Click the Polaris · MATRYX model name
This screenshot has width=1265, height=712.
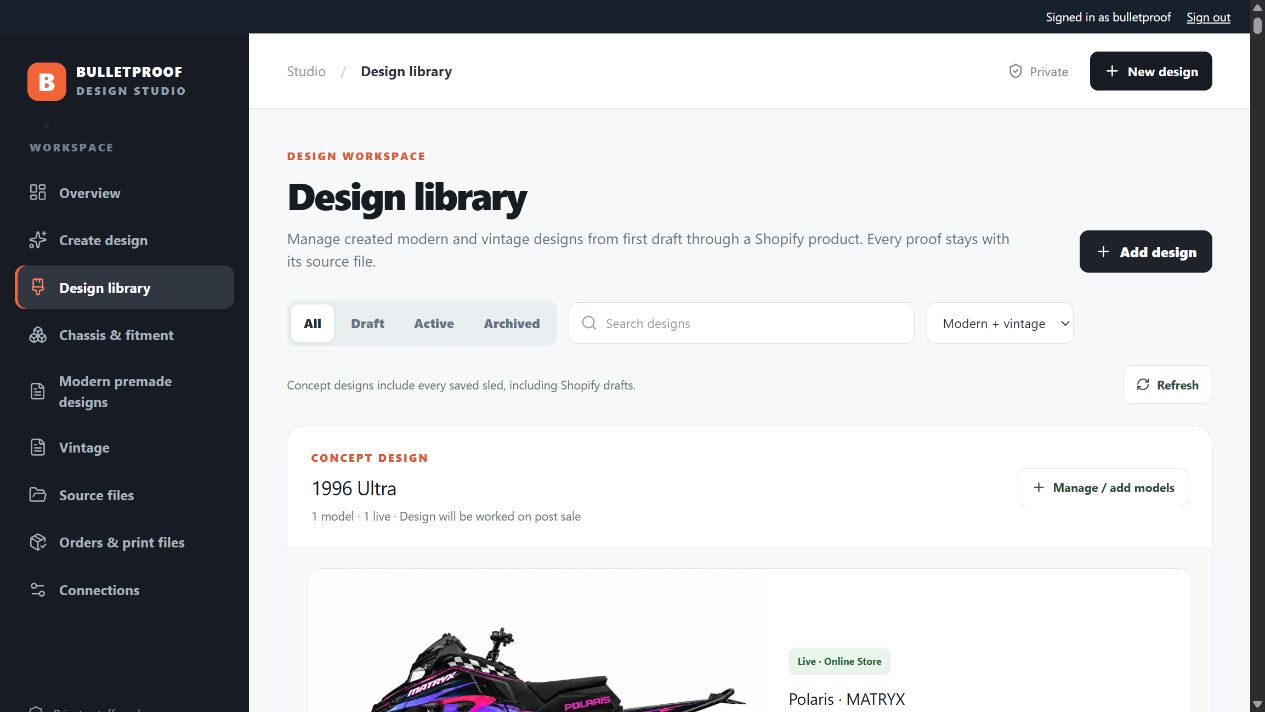[847, 699]
